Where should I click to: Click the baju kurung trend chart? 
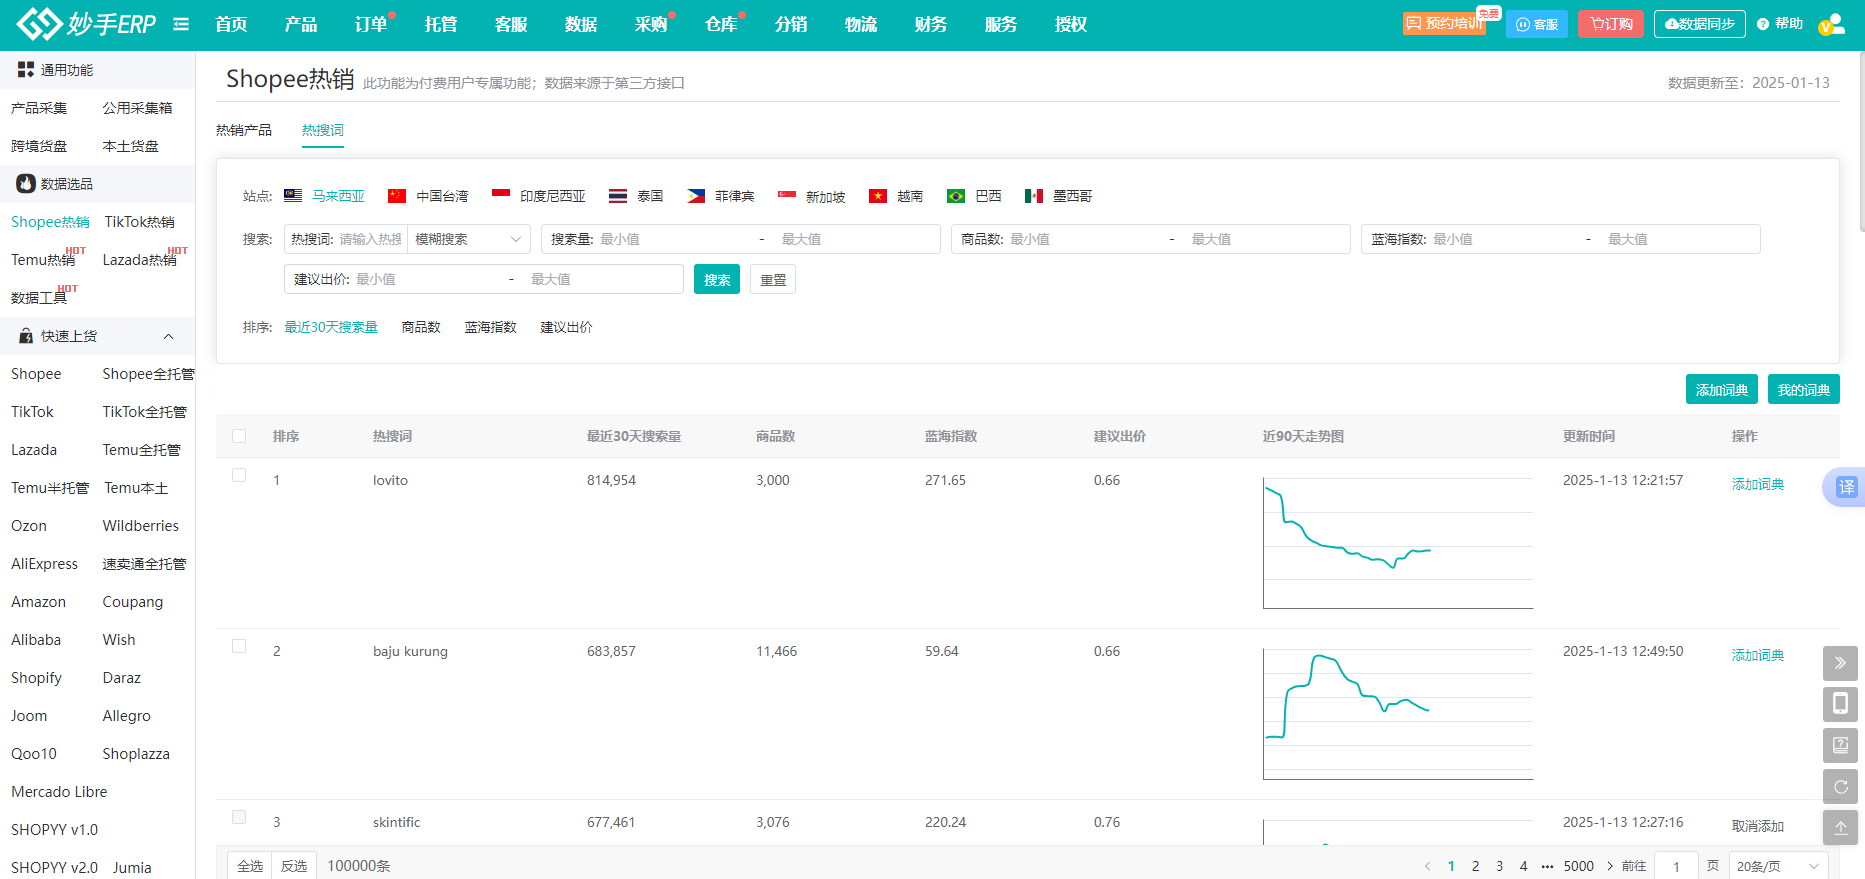1398,714
